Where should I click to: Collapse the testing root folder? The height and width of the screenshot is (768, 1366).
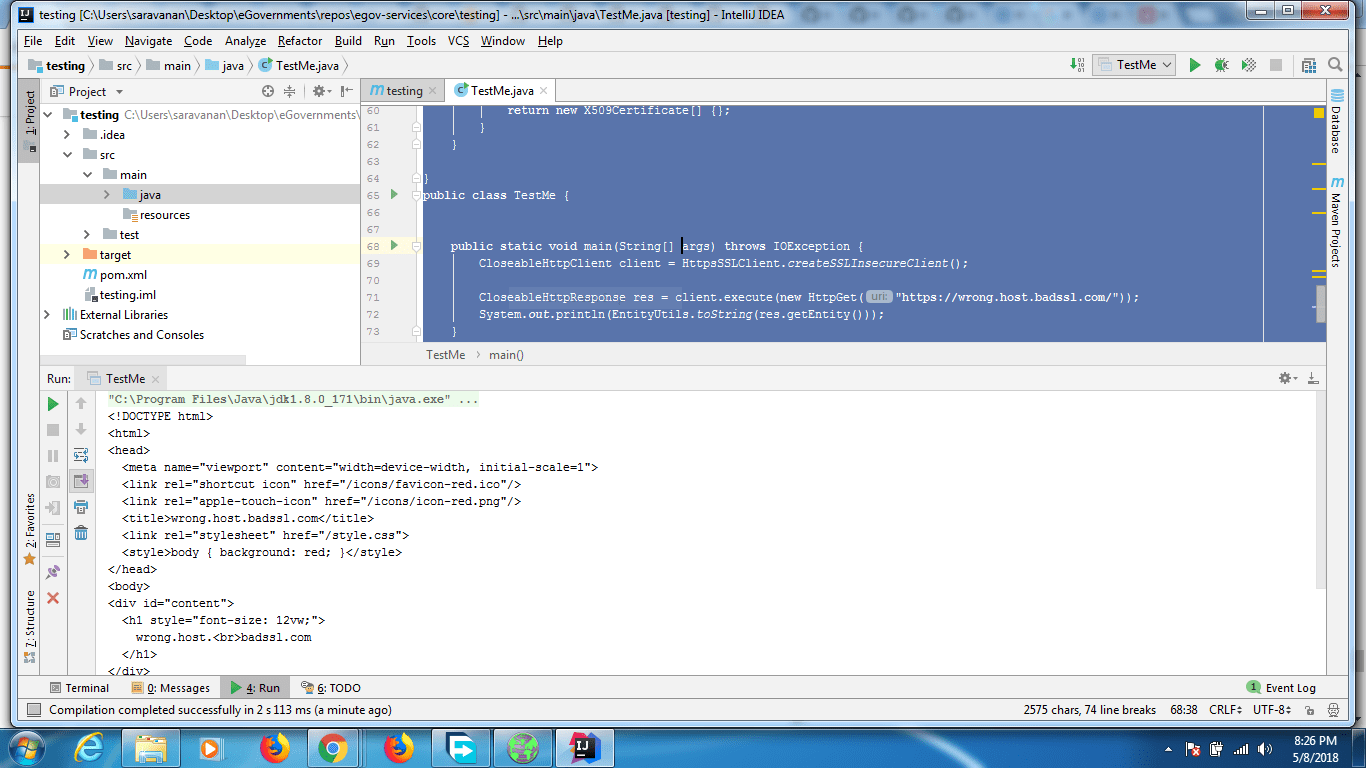click(x=47, y=115)
